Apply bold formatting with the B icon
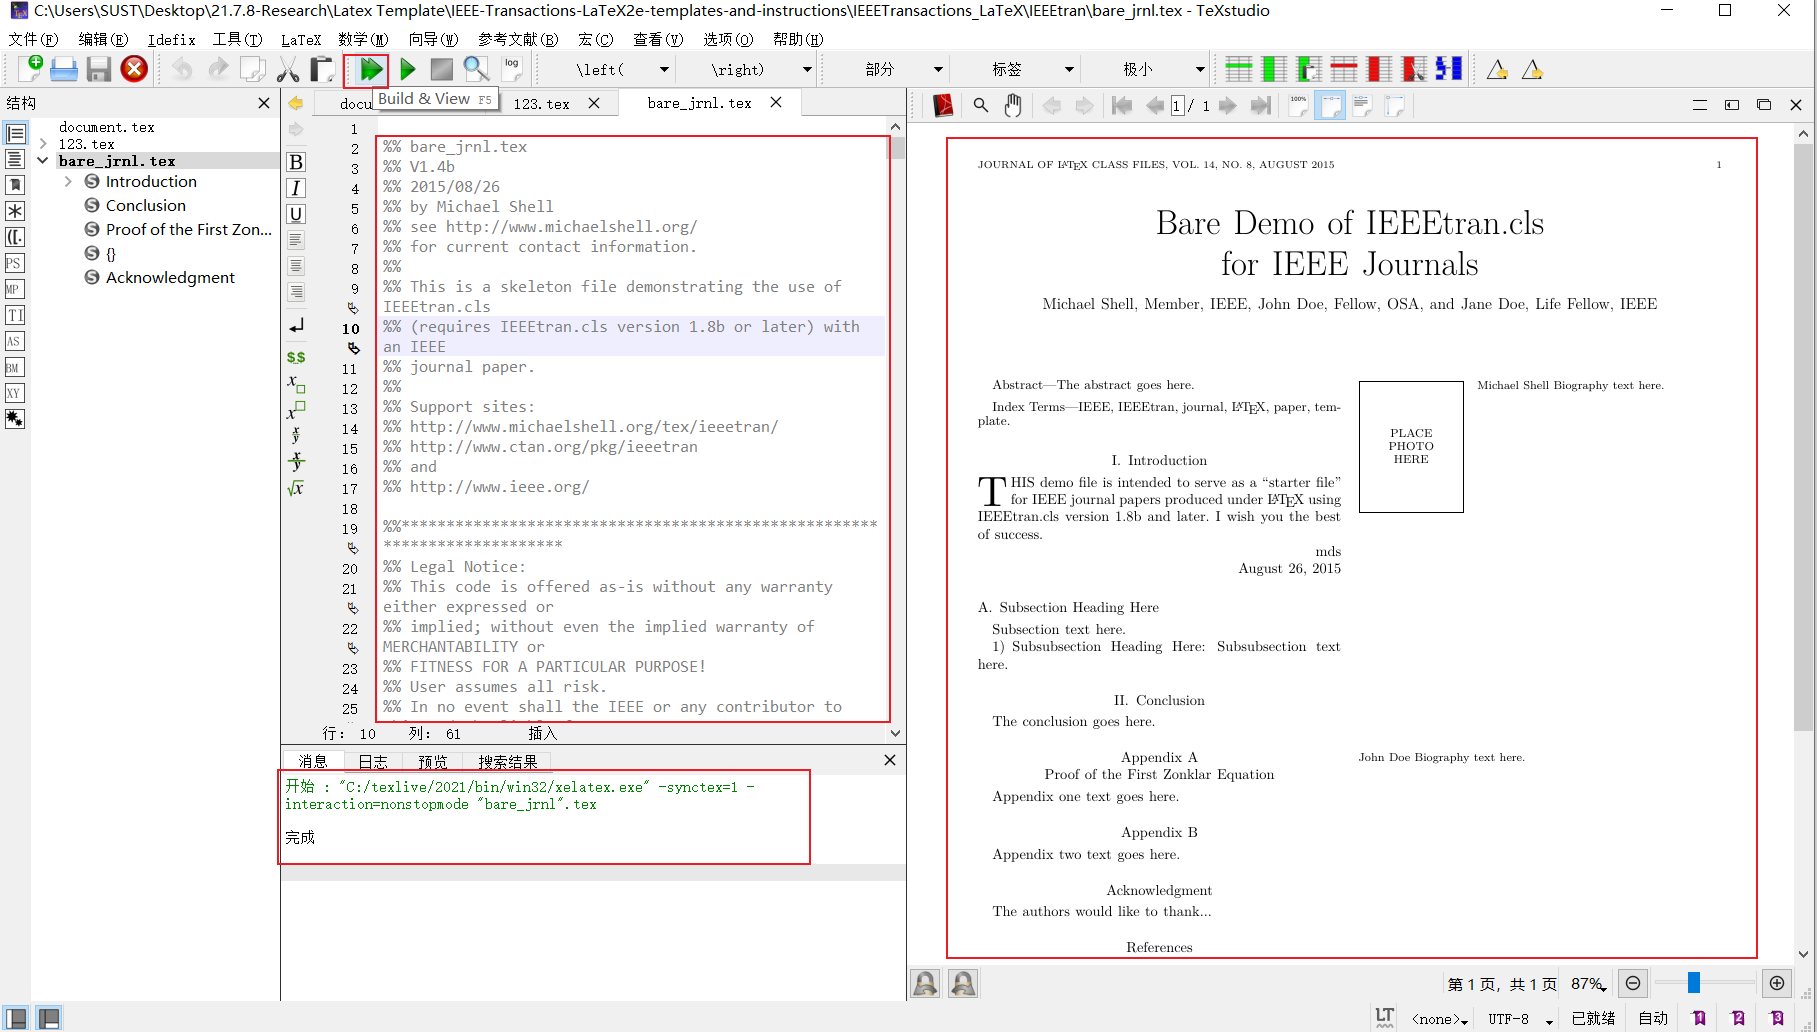 click(x=295, y=161)
